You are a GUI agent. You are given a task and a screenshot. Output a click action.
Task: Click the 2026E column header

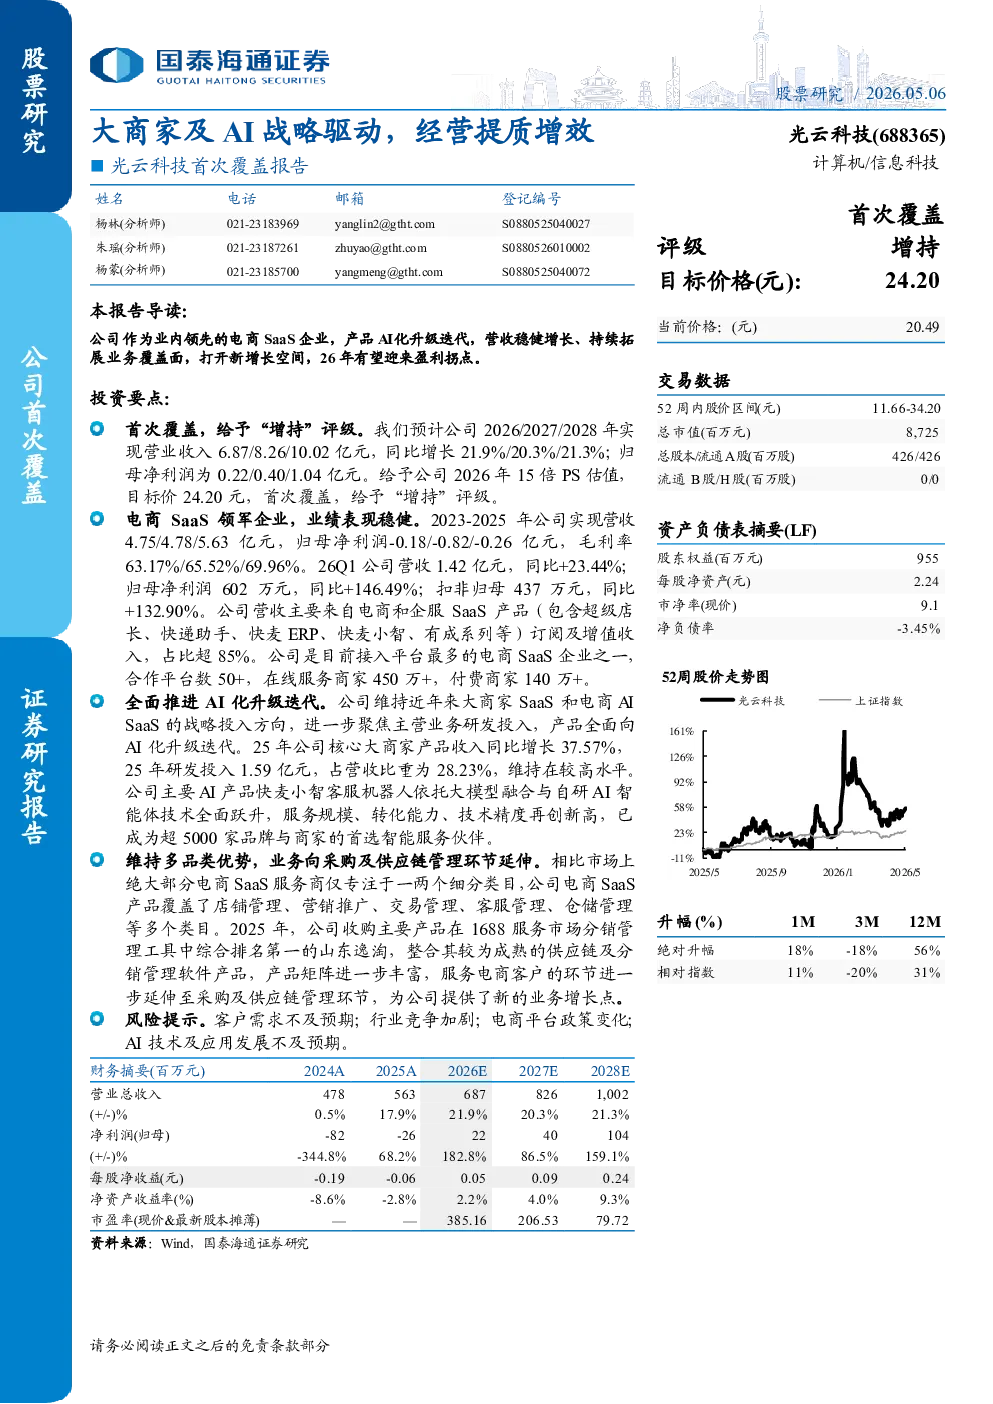pyautogui.click(x=467, y=1070)
